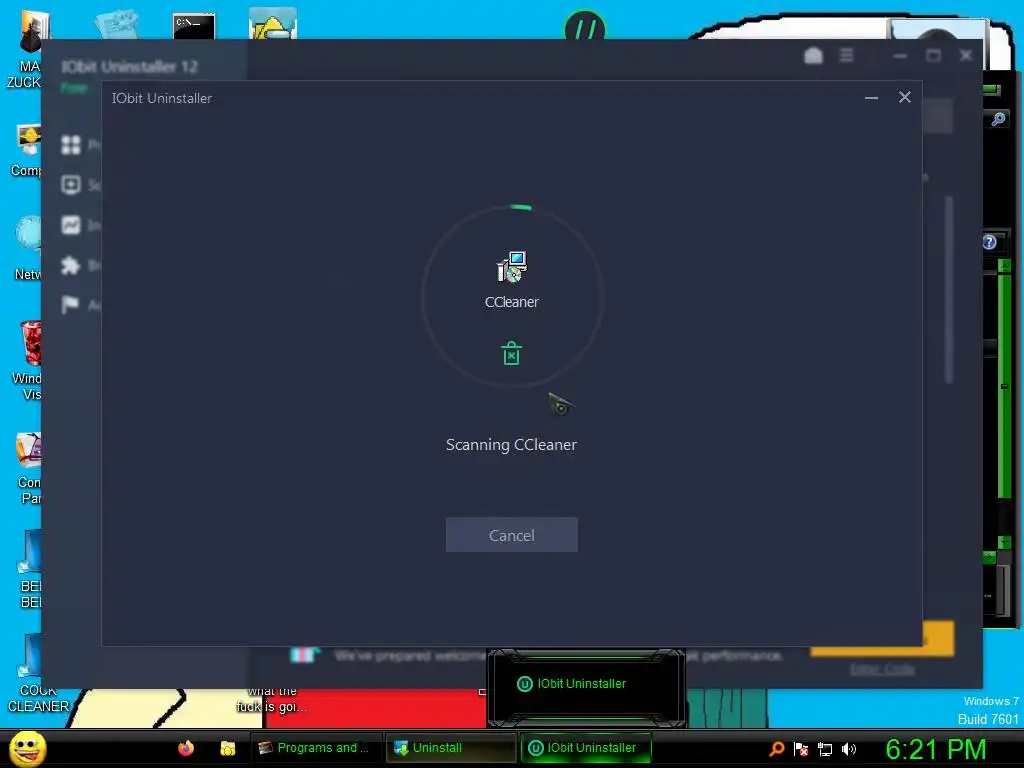Image resolution: width=1024 pixels, height=768 pixels.
Task: Open Software Updater icon in IObit sidebar
Action: pos(71,185)
